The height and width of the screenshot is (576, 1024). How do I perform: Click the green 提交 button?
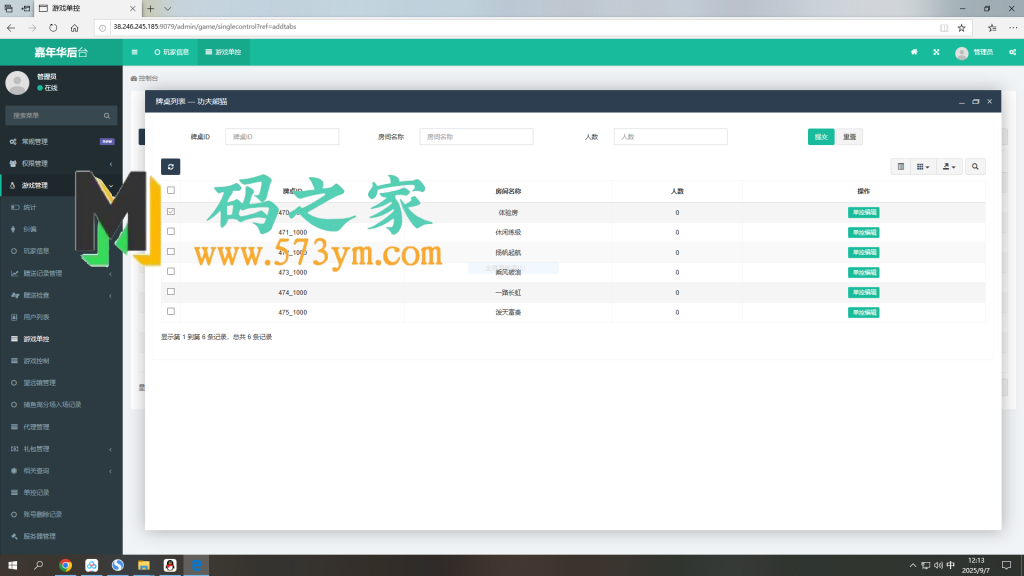(821, 136)
